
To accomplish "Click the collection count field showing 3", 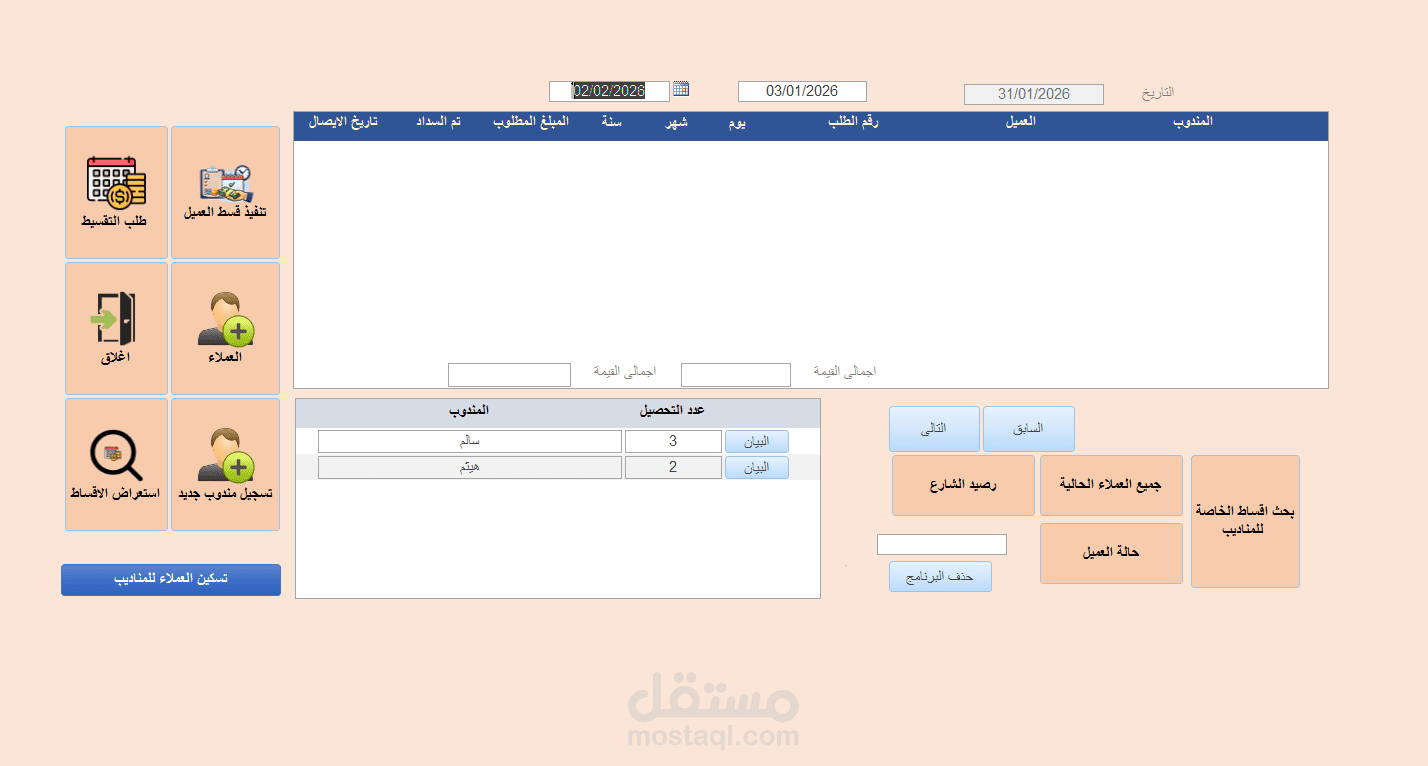I will point(673,441).
